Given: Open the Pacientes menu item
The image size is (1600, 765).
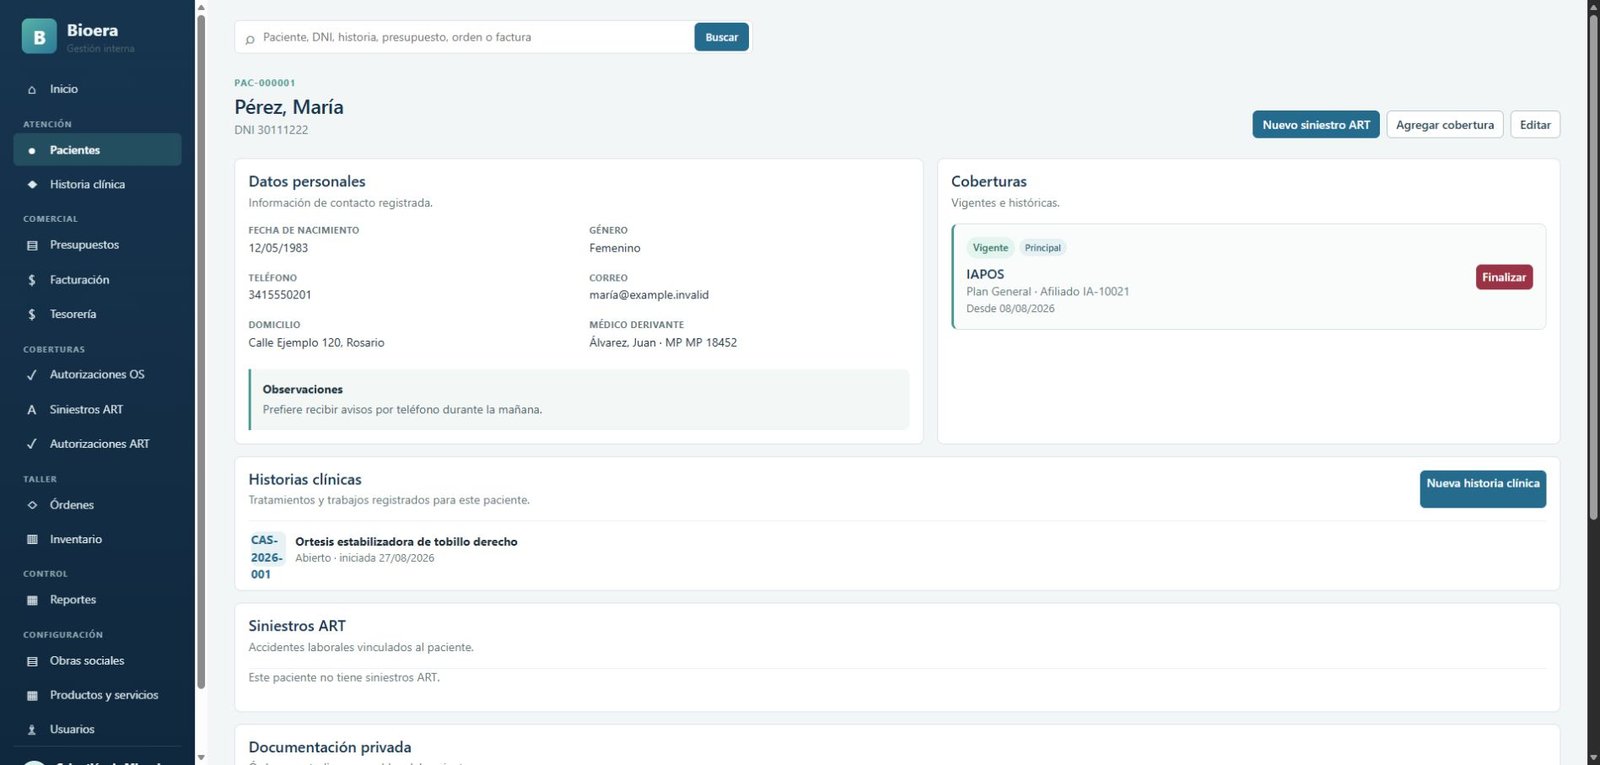Looking at the screenshot, I should (x=97, y=150).
